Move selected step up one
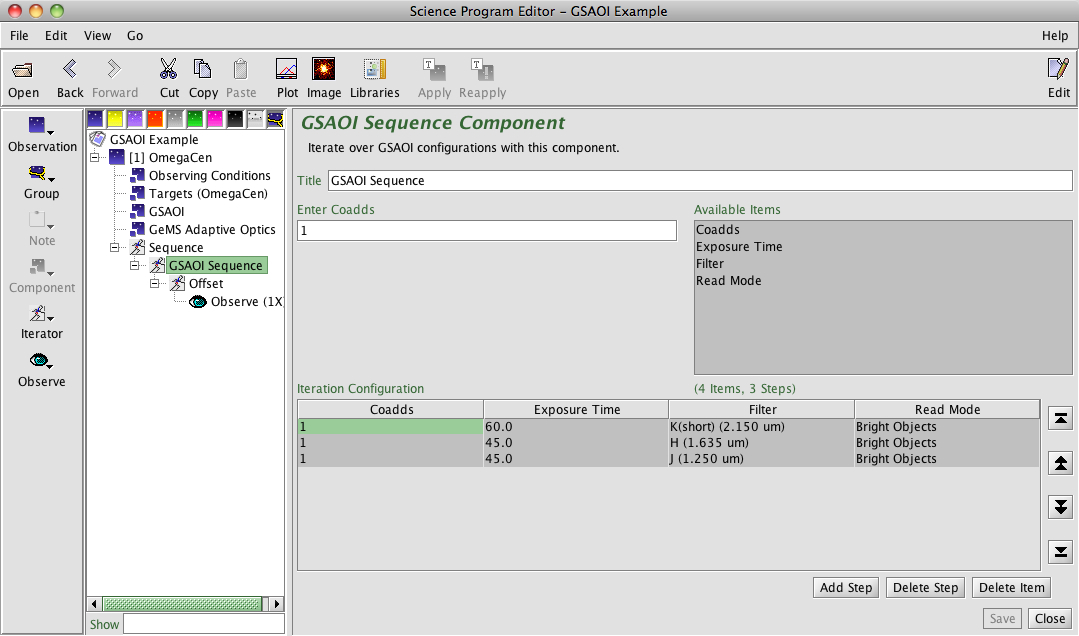1079x636 pixels. click(1060, 463)
